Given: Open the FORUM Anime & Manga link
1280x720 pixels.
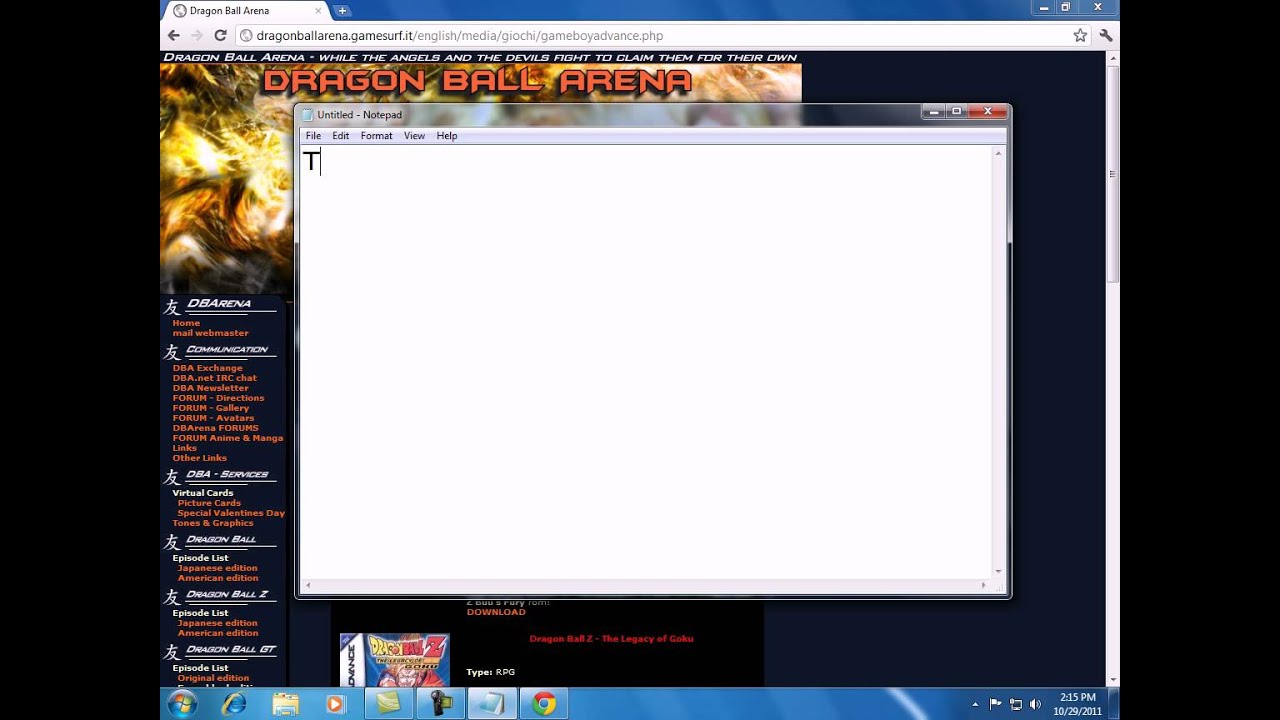Looking at the screenshot, I should pos(228,438).
